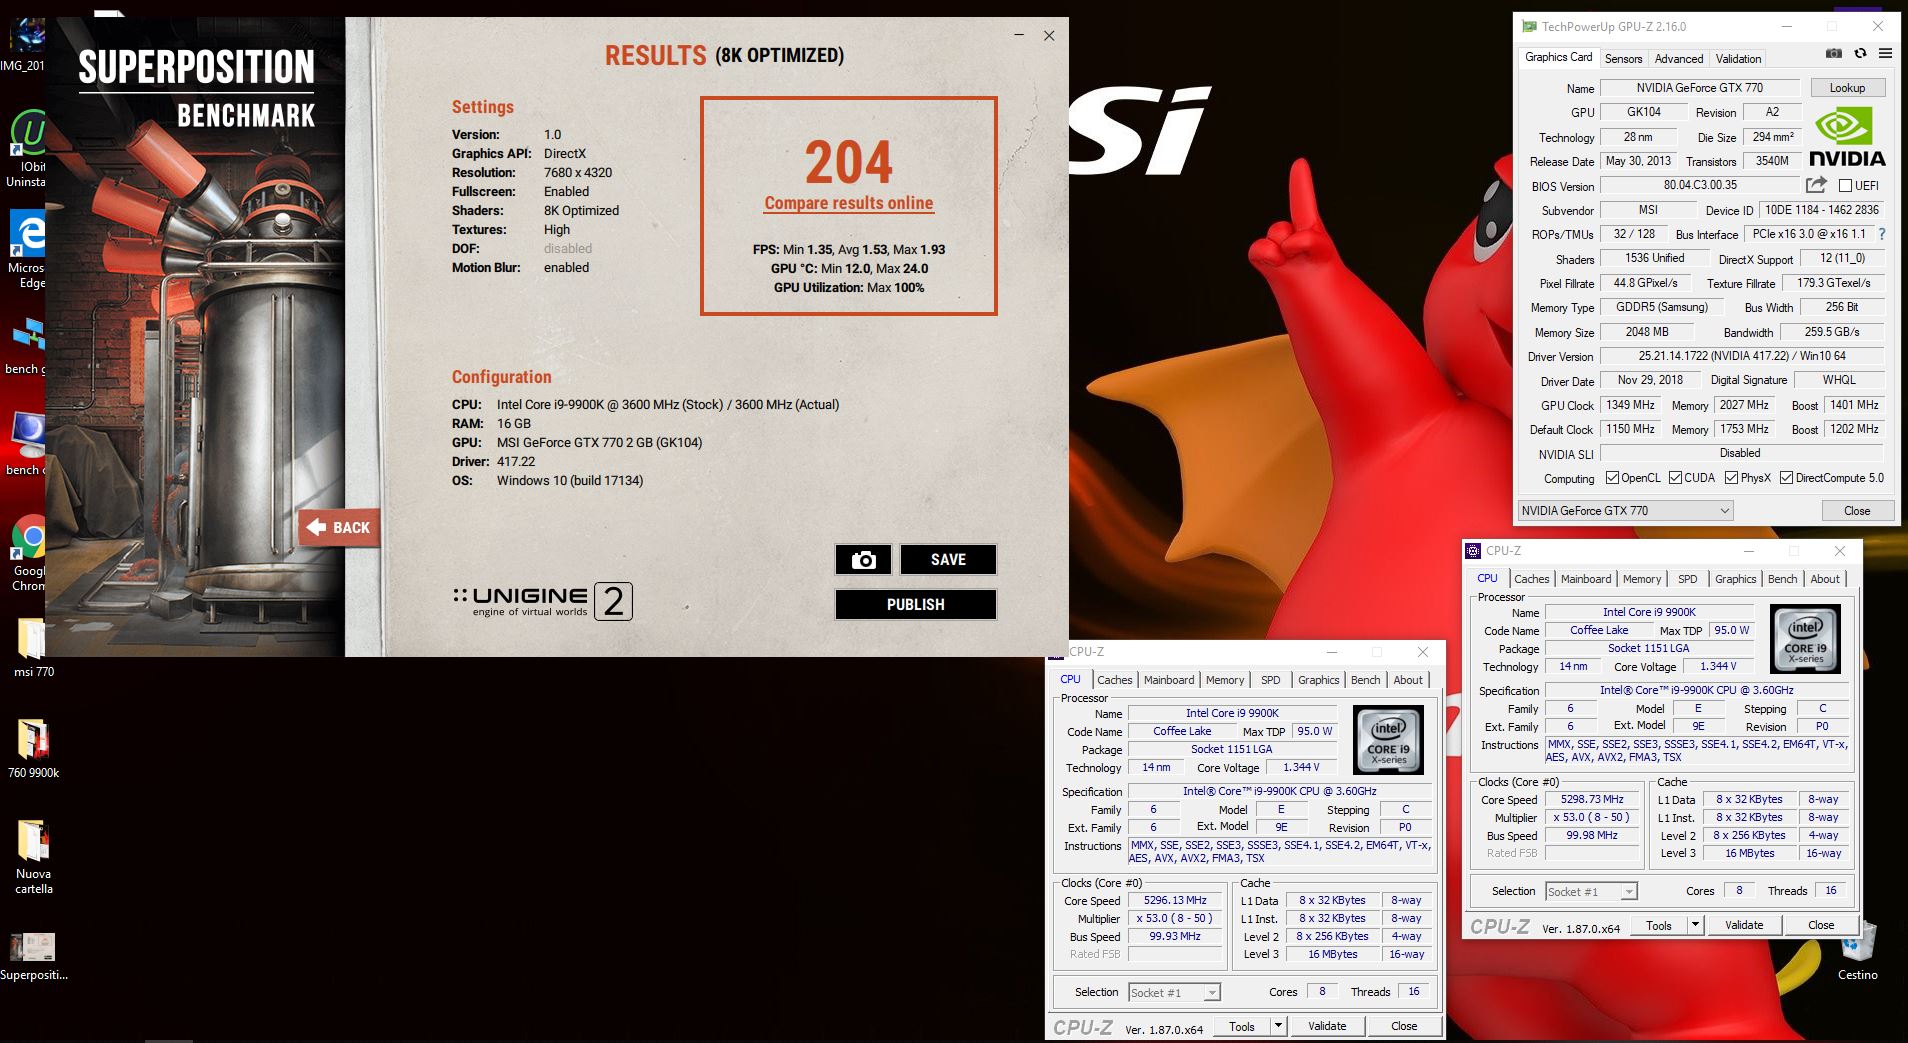The width and height of the screenshot is (1908, 1043).
Task: Click the SAVE button
Action: point(948,560)
